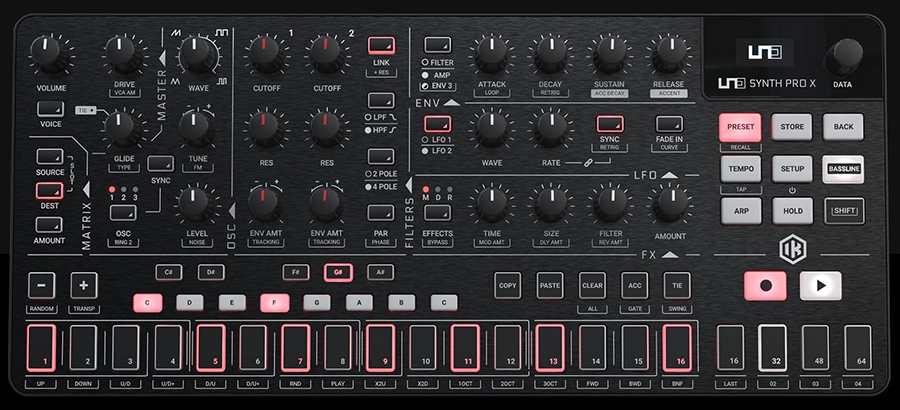This screenshot has width=900, height=410.
Task: Click the PASTE sequencer button
Action: 550,285
